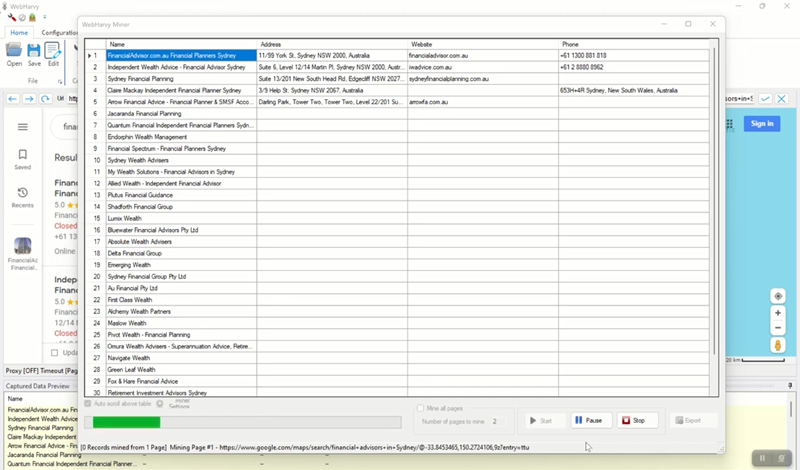Screen dimensions: 800x470
Task: Click the Edit configuration icon
Action: coord(53,53)
